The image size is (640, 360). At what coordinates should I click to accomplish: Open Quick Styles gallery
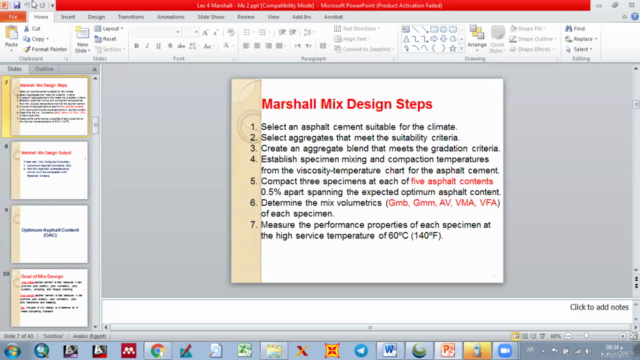click(x=497, y=39)
